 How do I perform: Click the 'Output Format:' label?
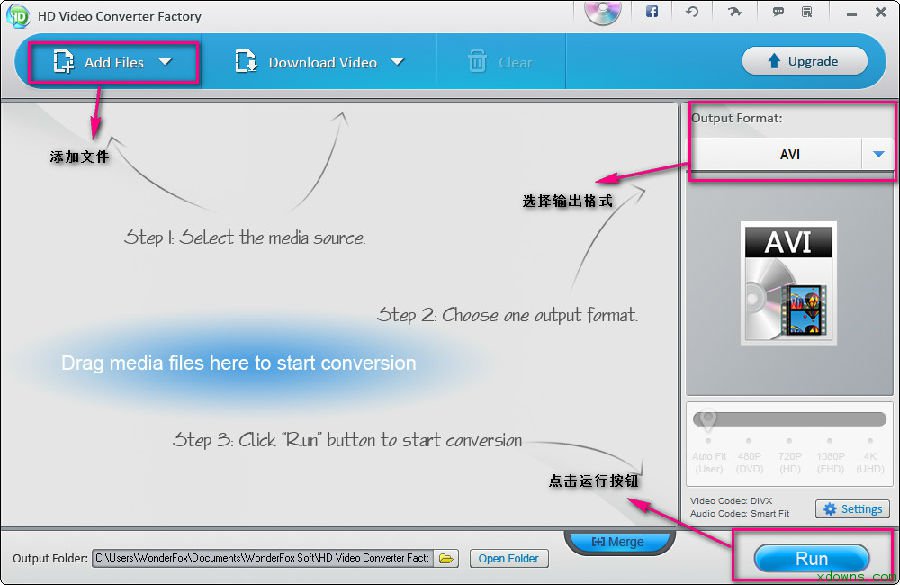(736, 118)
